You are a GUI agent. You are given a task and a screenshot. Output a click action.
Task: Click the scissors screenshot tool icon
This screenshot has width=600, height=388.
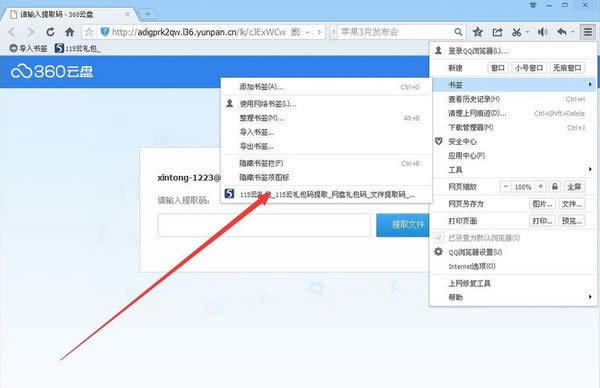(517, 32)
